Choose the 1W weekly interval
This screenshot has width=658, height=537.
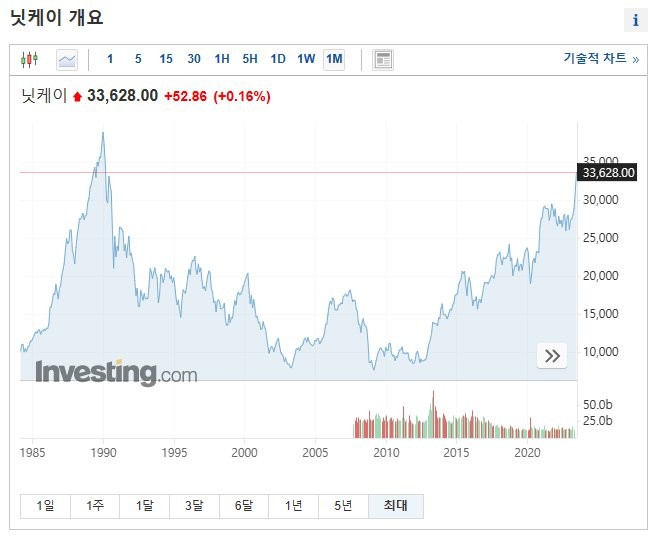click(x=306, y=59)
